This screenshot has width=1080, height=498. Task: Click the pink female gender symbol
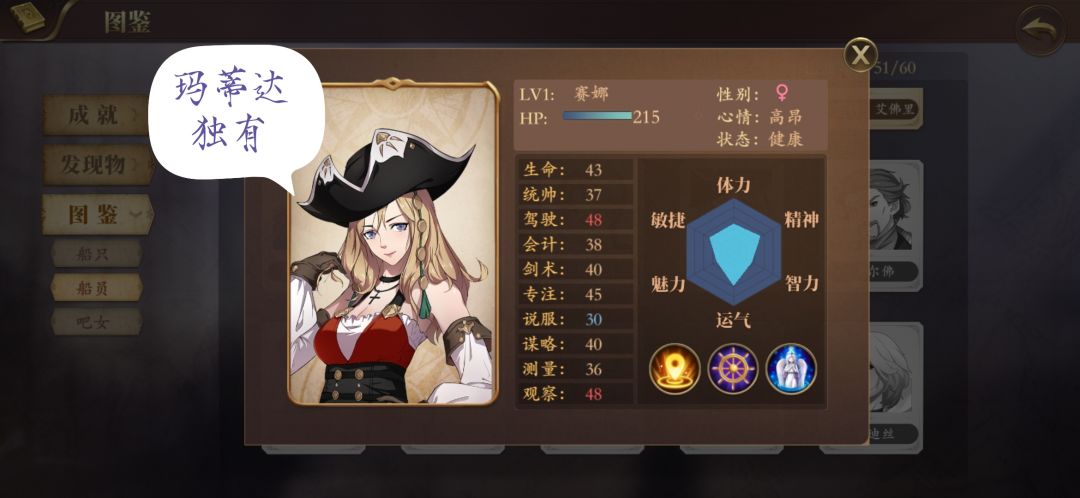782,92
